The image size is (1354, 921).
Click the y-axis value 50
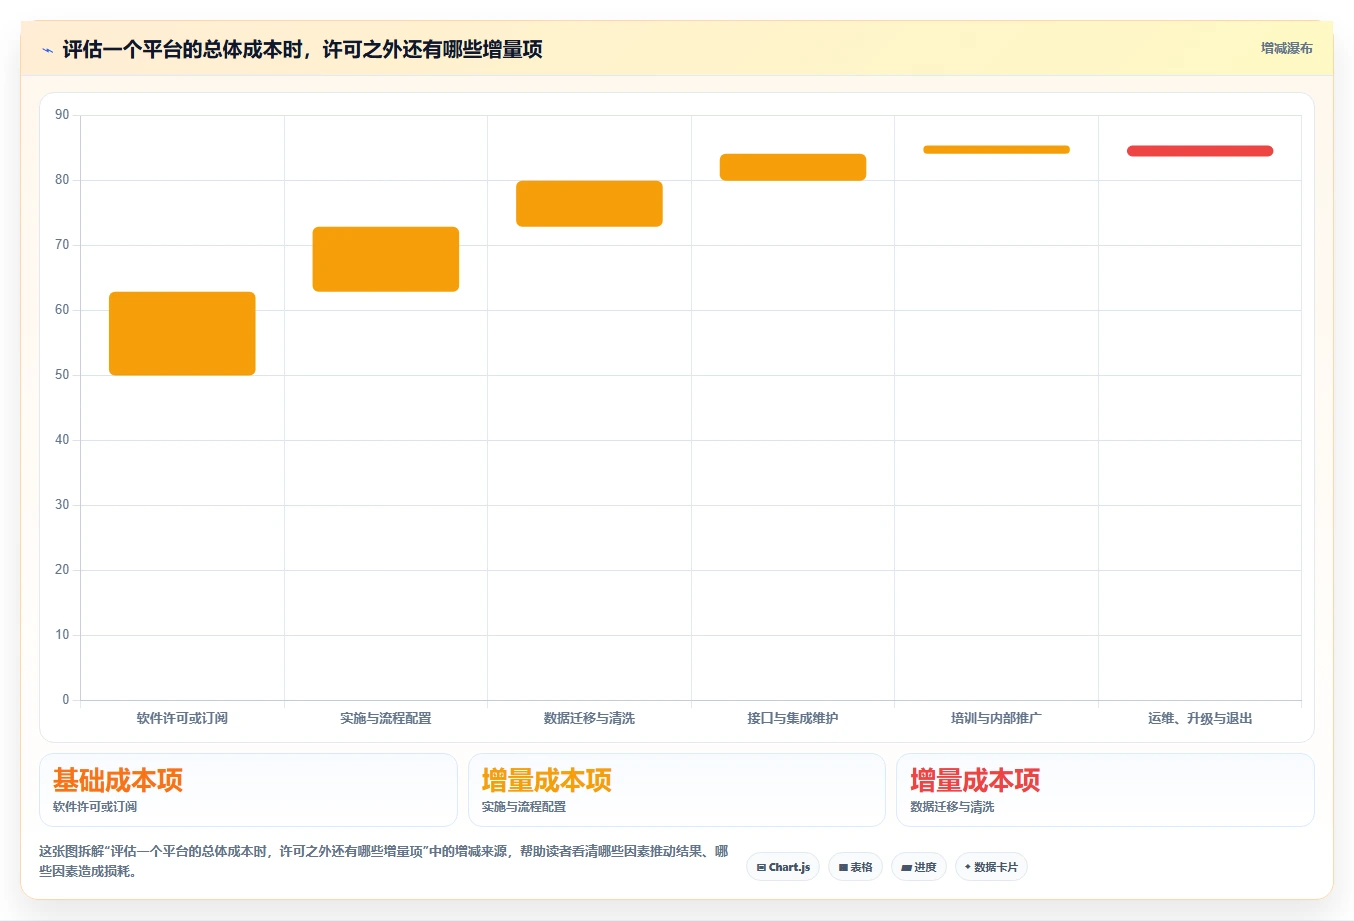62,375
